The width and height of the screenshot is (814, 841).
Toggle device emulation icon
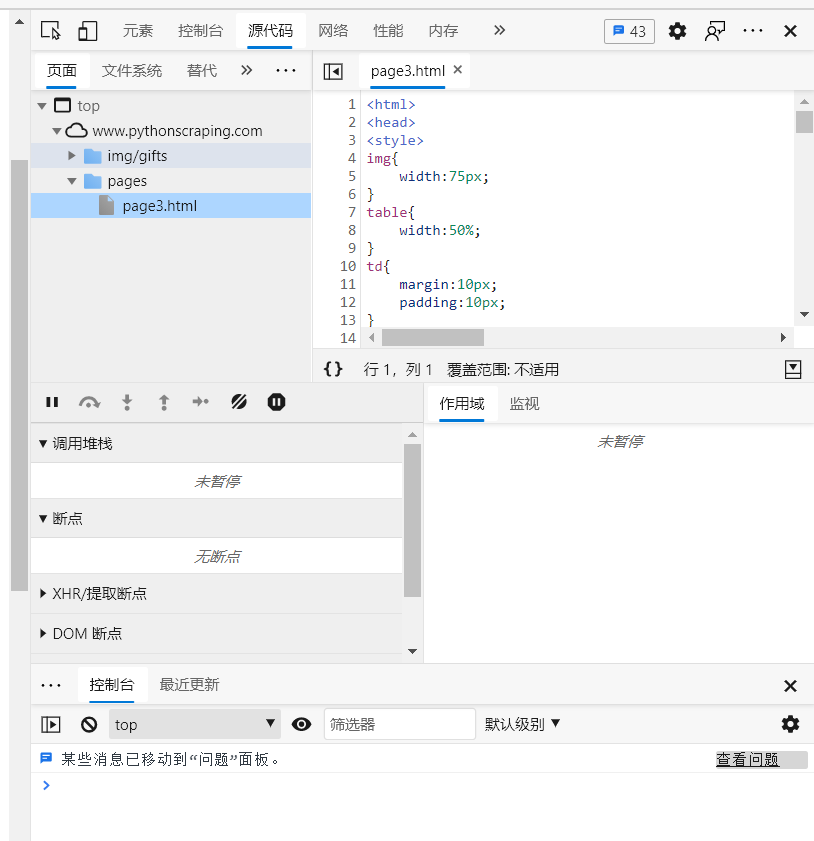click(x=88, y=31)
